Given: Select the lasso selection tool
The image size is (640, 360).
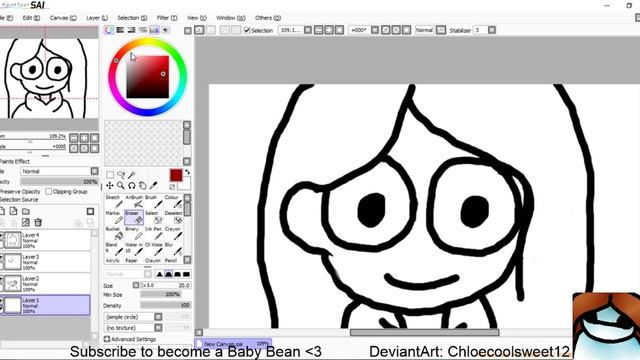Looking at the screenshot, I should pos(121,175).
